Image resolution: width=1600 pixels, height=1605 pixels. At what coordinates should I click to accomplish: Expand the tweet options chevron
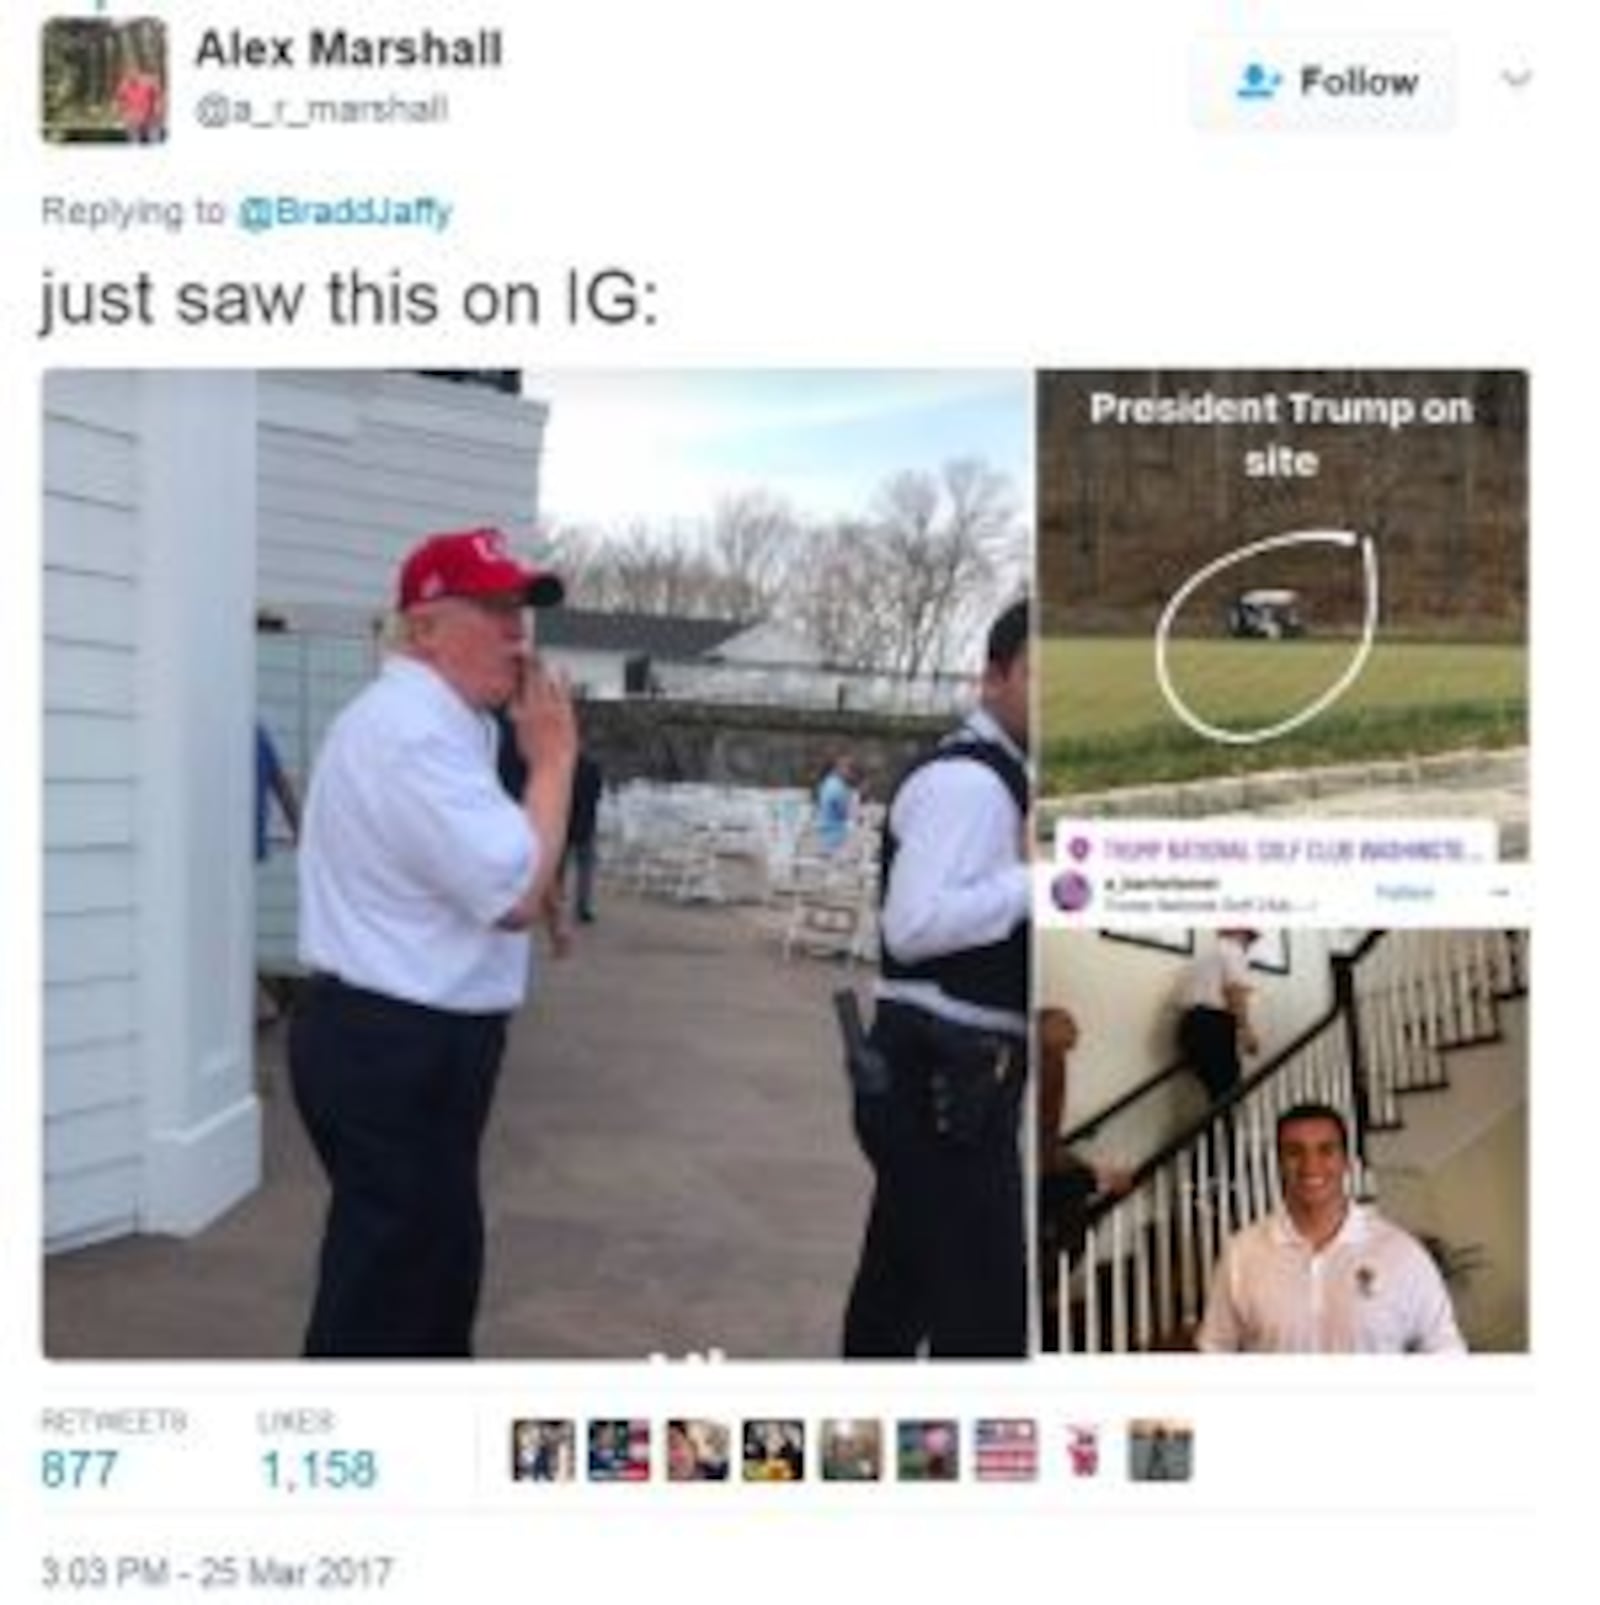(x=1517, y=78)
